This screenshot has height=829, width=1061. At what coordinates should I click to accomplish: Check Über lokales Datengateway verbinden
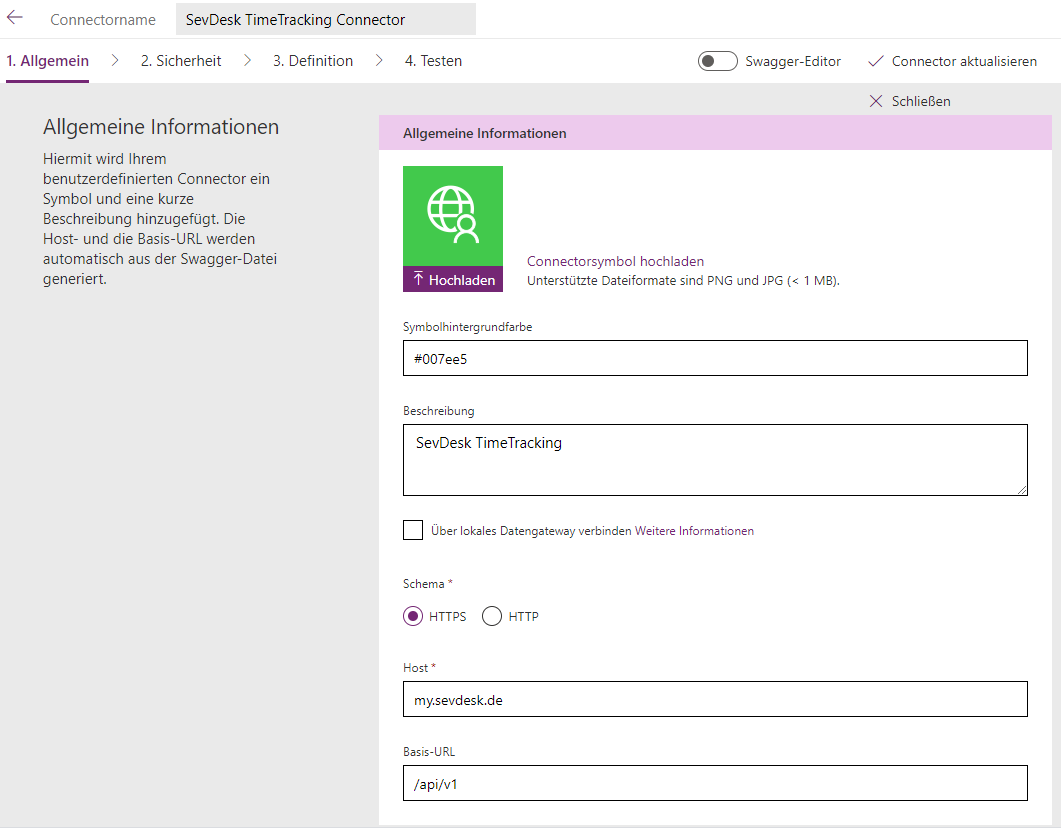(x=413, y=529)
